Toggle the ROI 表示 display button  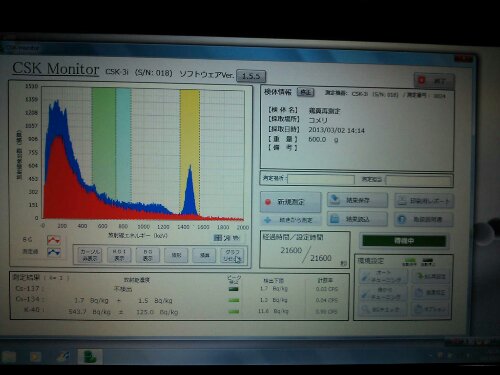pos(119,255)
